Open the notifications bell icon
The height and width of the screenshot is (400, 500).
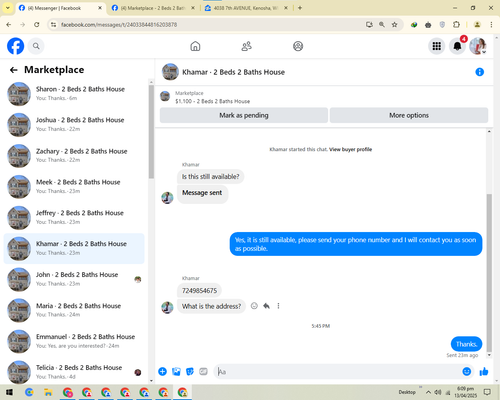457,46
